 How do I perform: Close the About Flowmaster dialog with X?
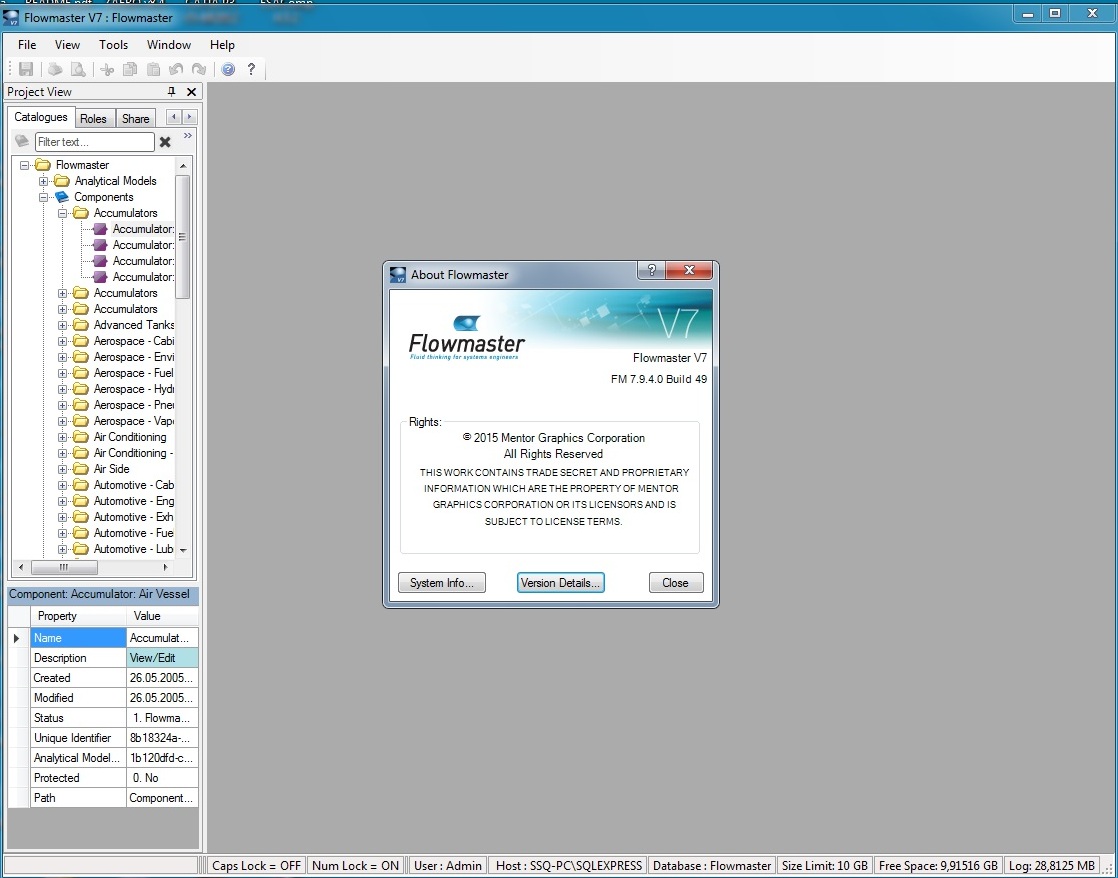[x=689, y=270]
